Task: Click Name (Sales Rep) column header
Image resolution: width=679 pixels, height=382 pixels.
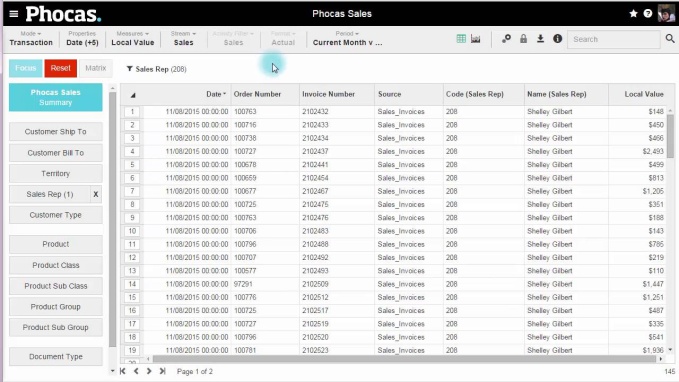Action: 566,94
